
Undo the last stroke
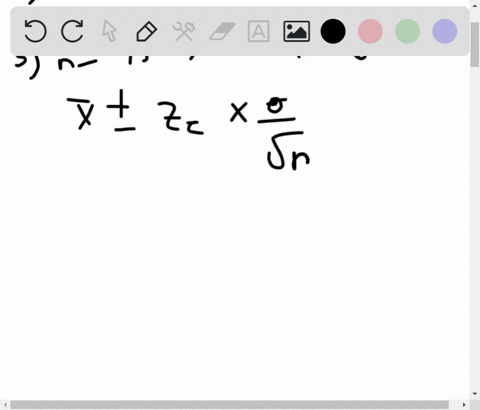[x=35, y=31]
